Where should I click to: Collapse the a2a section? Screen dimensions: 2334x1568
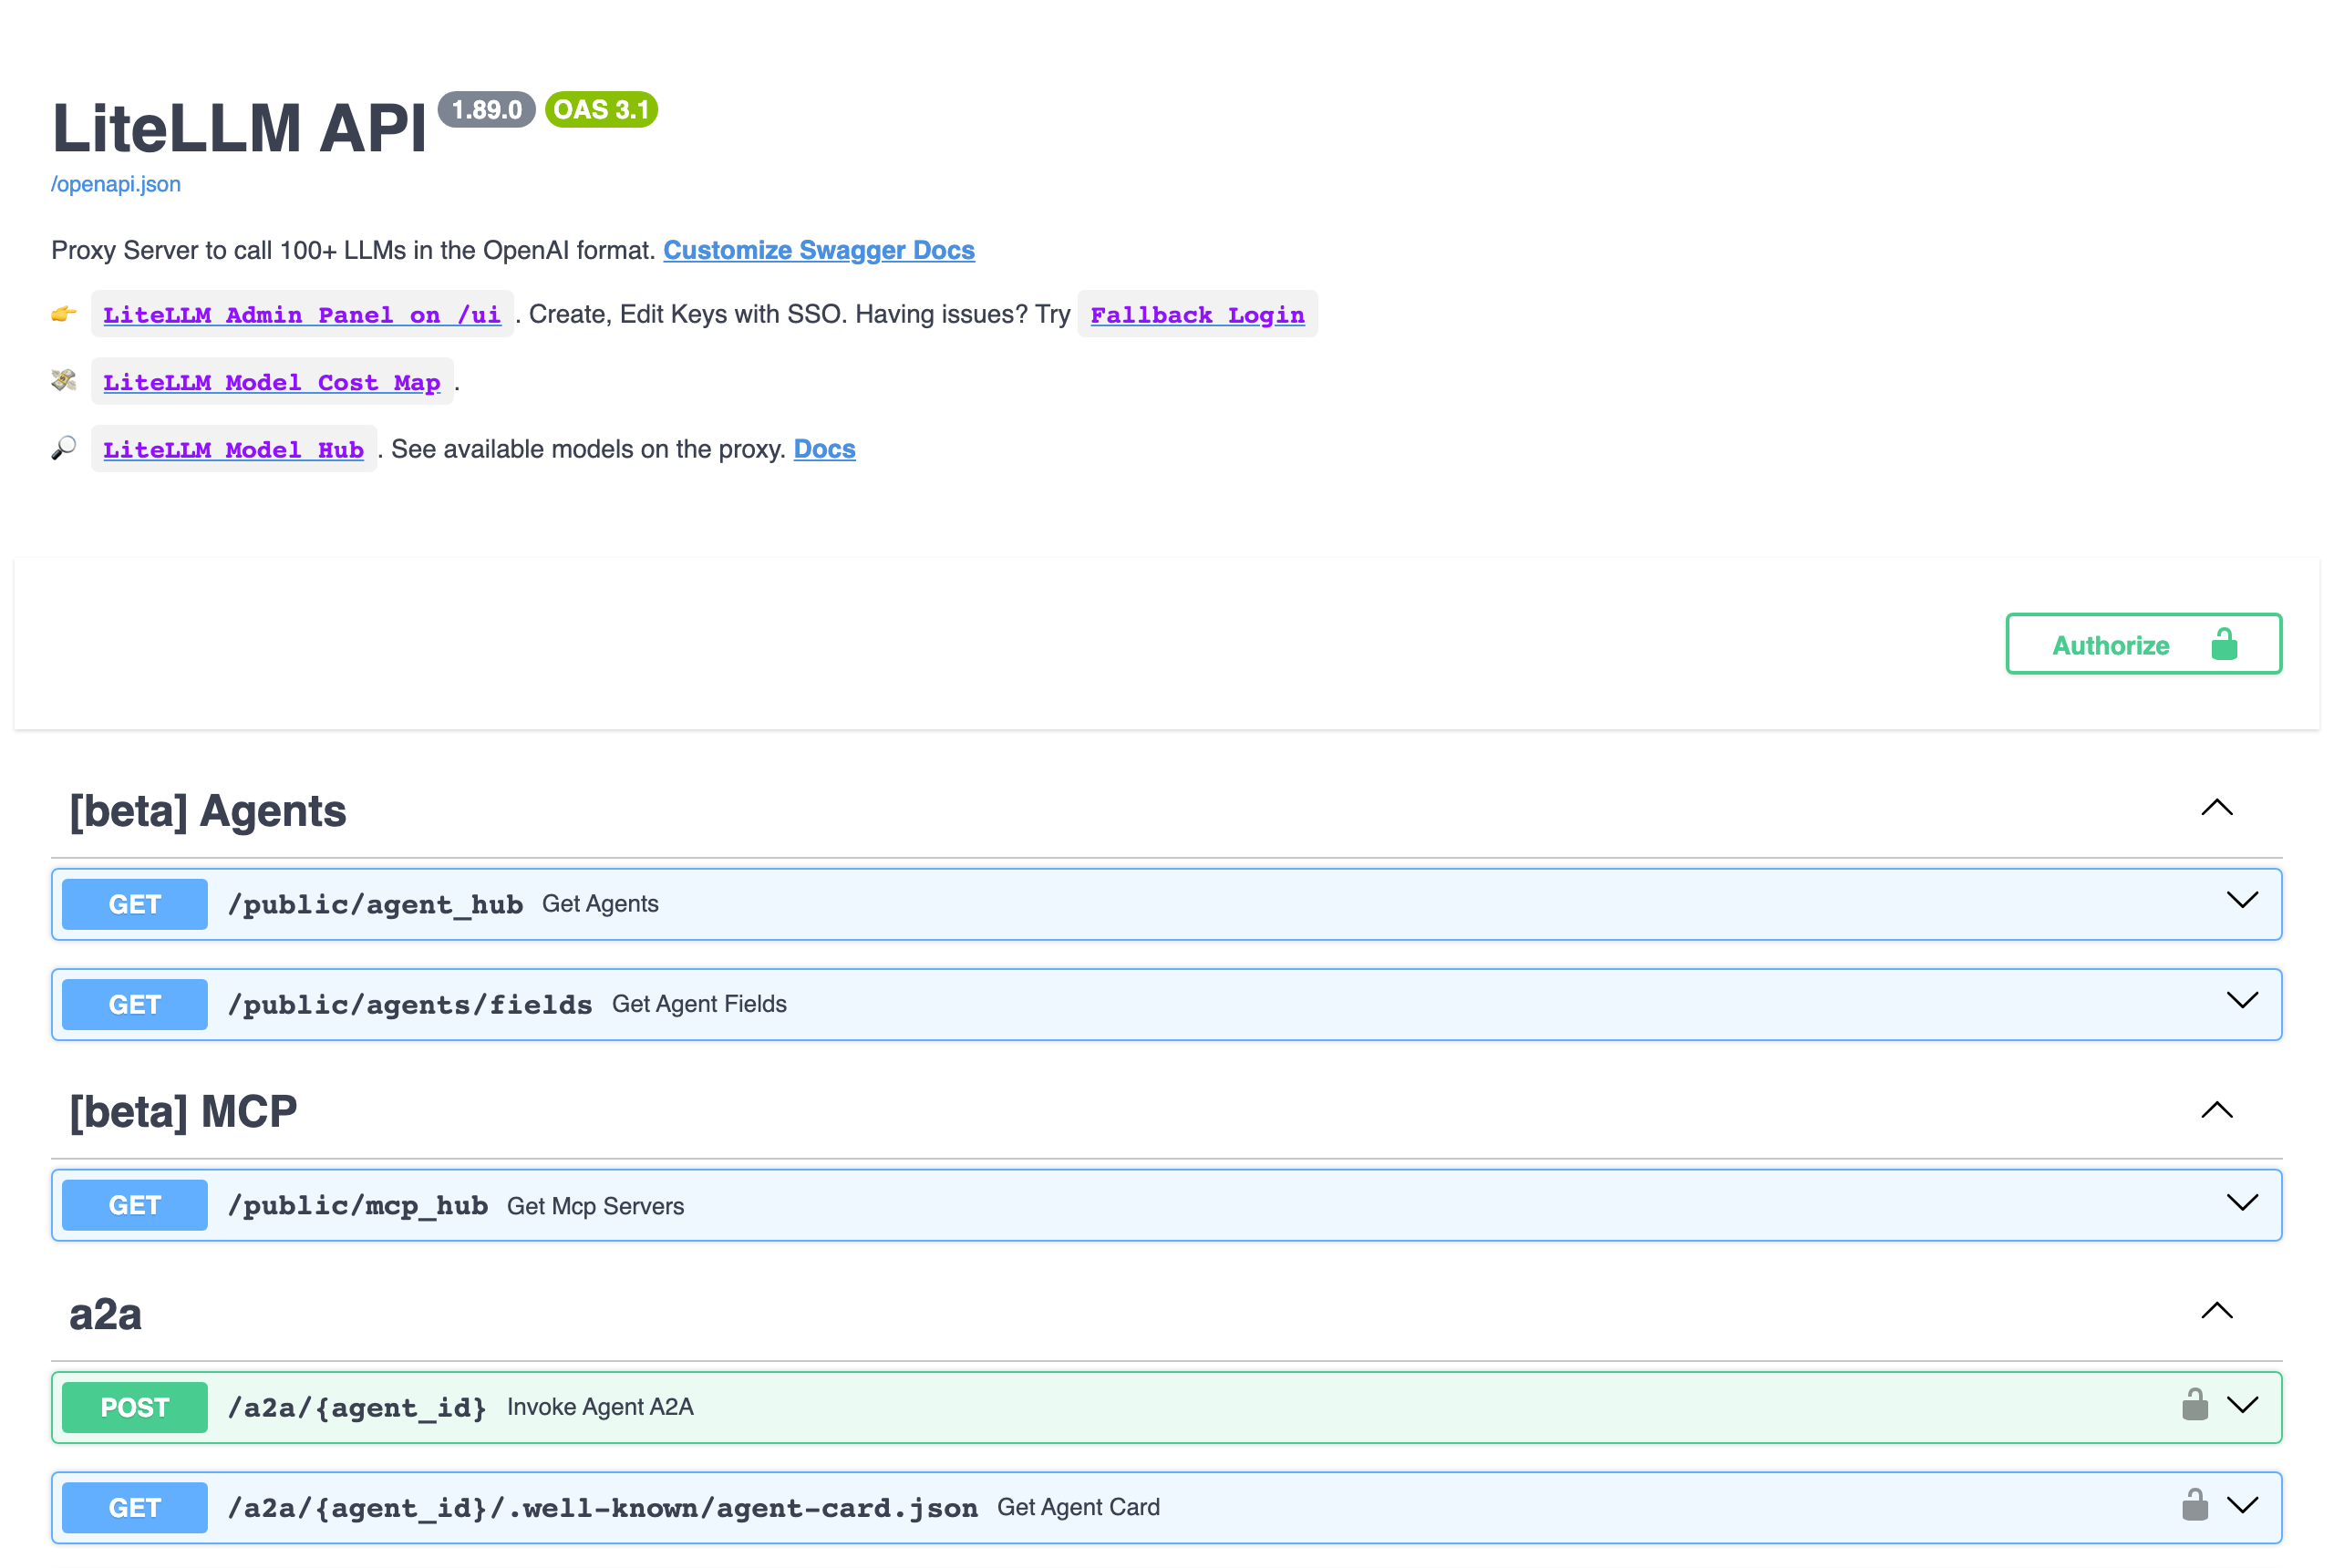pyautogui.click(x=2217, y=1311)
